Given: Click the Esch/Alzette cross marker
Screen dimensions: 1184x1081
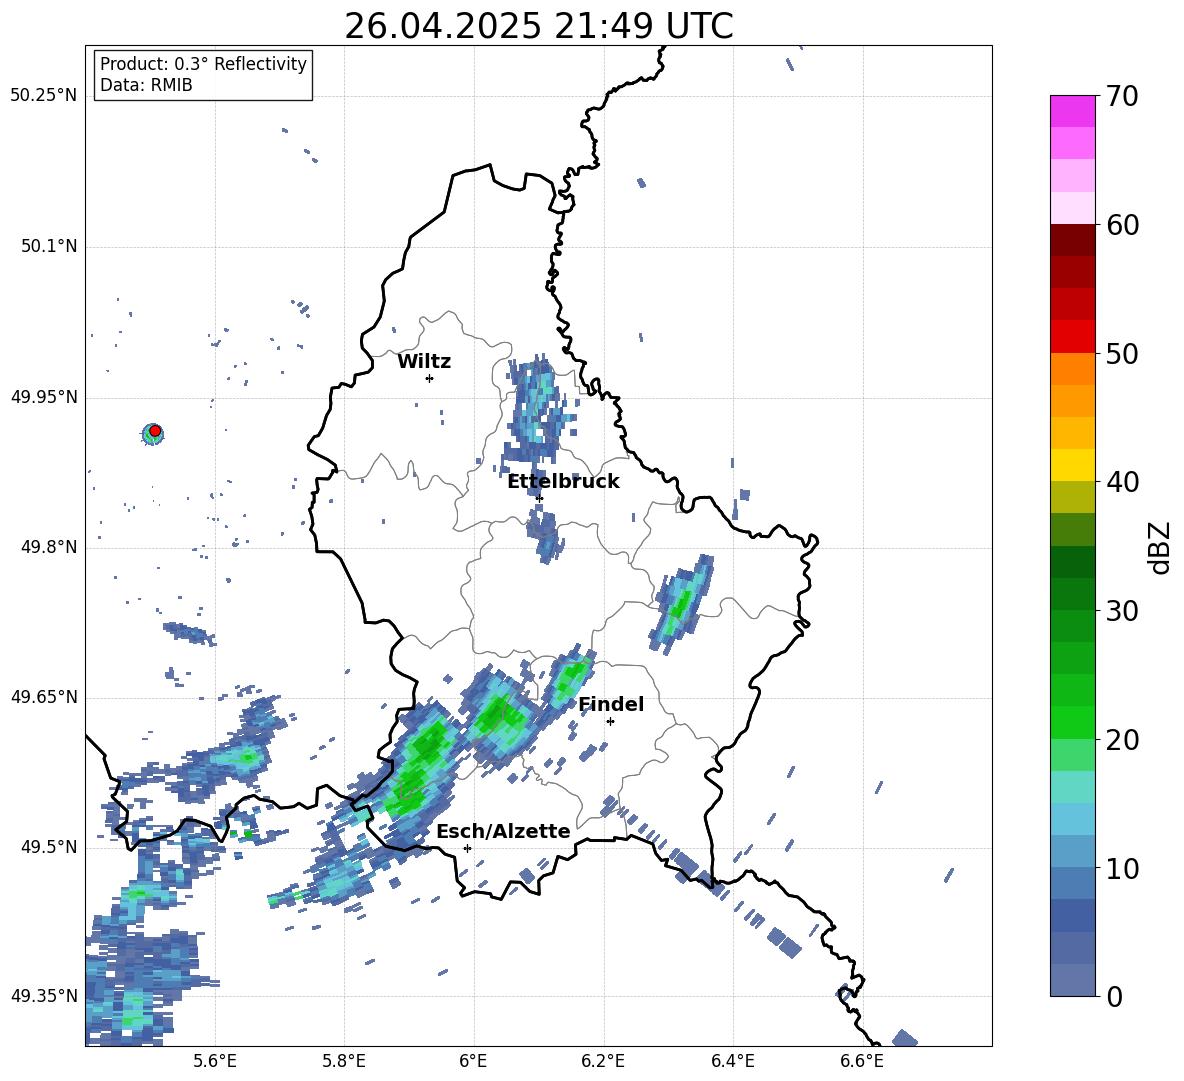Looking at the screenshot, I should click(x=467, y=848).
